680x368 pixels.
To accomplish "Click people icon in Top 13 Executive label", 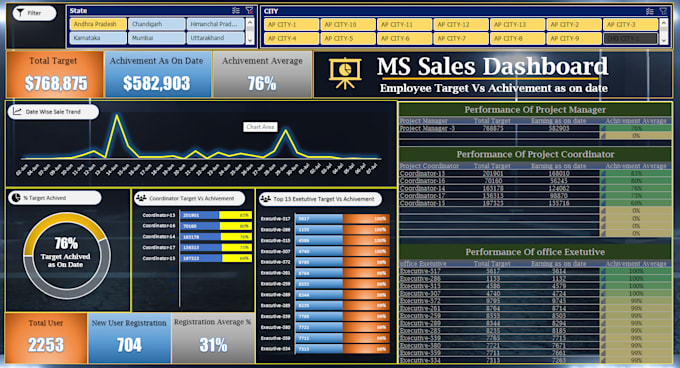I will pyautogui.click(x=265, y=199).
